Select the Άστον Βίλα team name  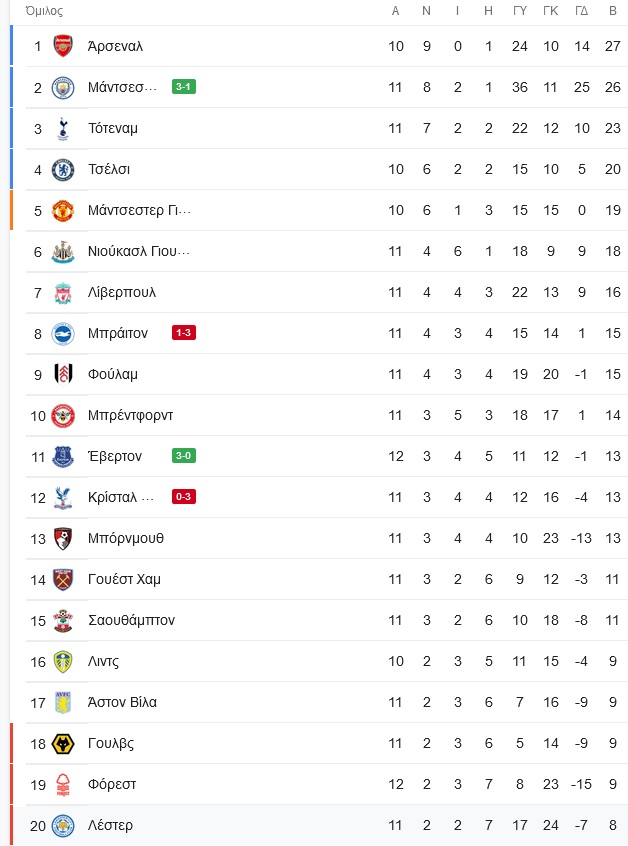tap(122, 702)
